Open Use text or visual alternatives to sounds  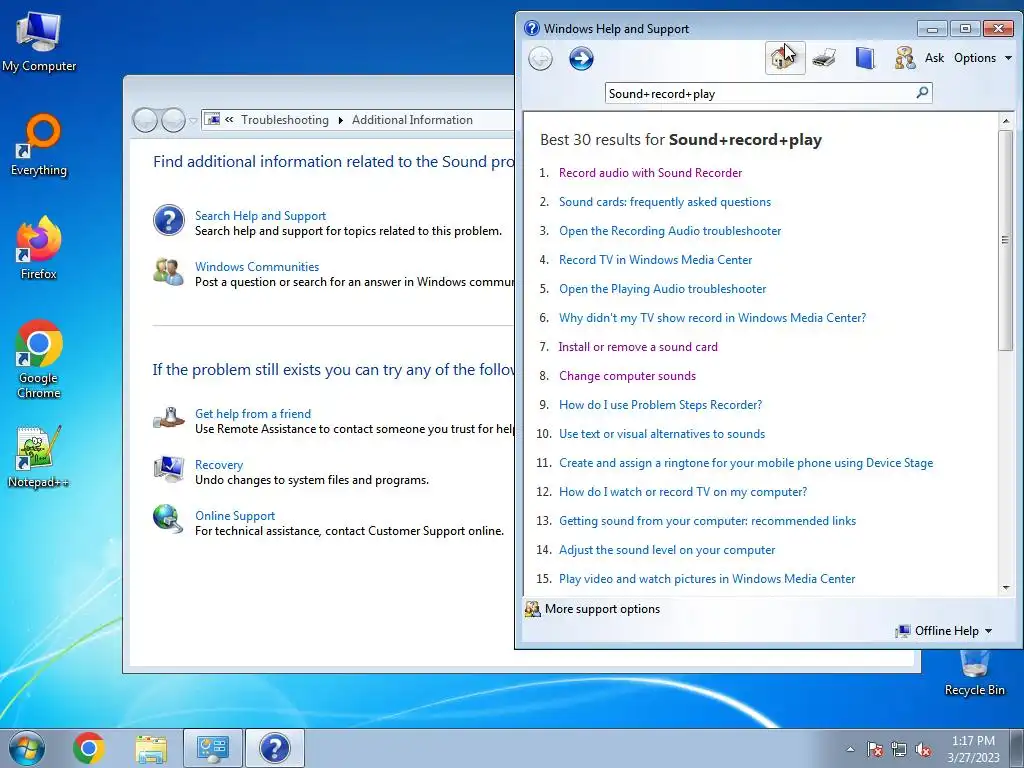662,434
